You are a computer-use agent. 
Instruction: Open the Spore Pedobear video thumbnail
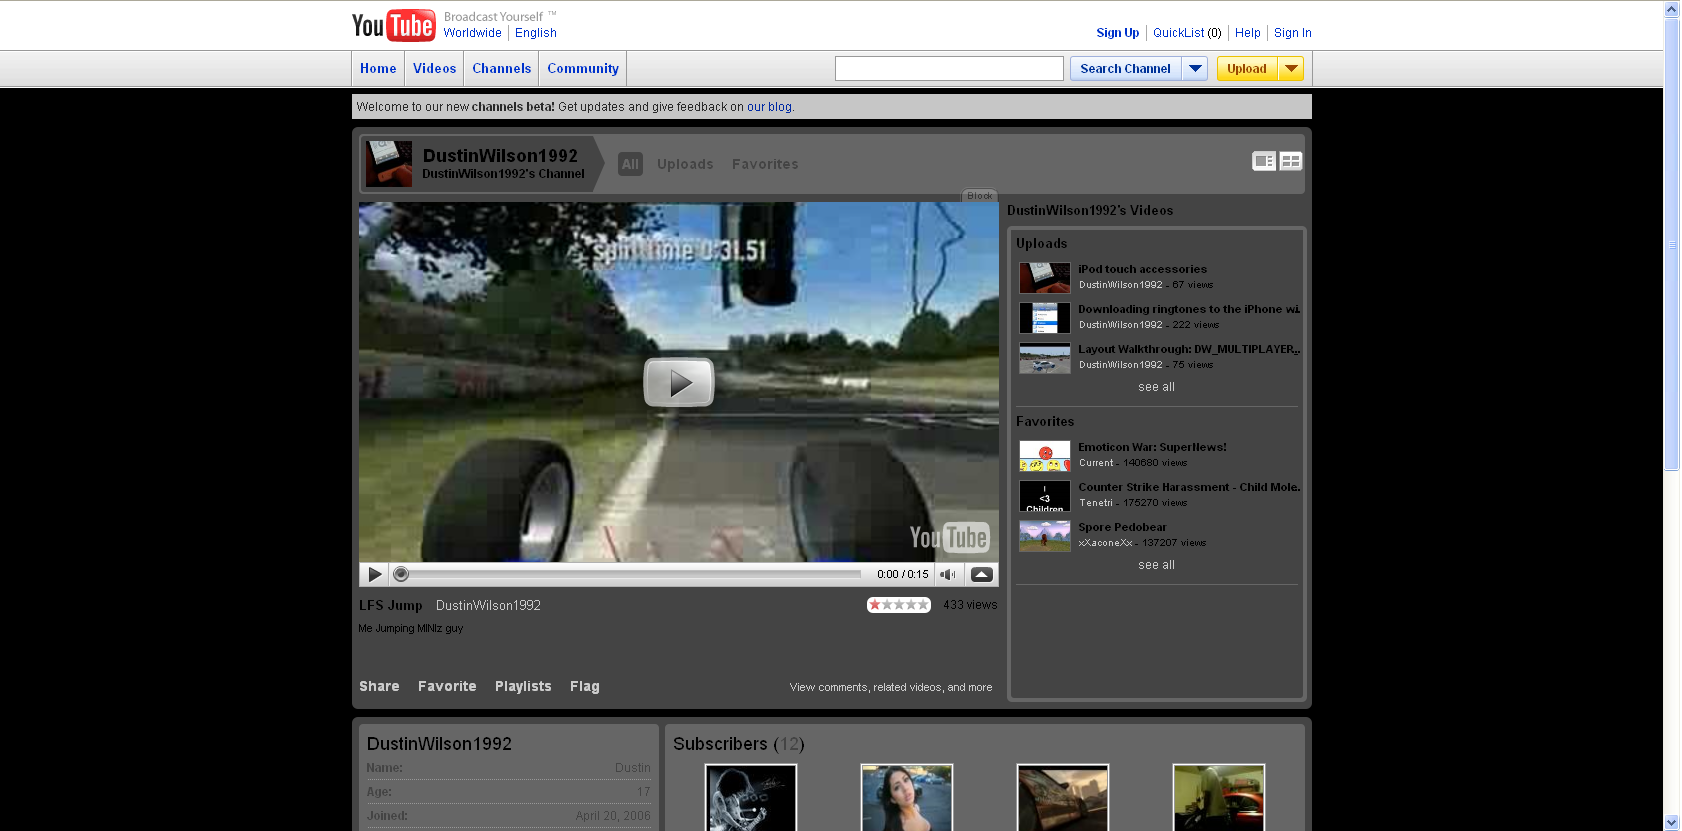pos(1045,535)
